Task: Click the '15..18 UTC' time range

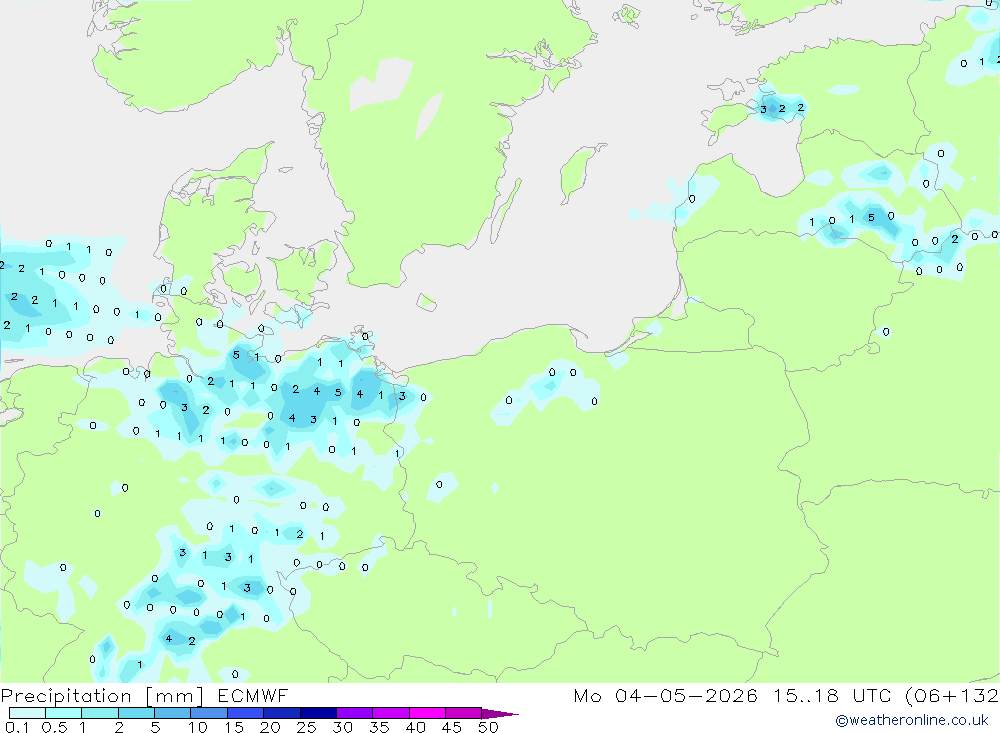Action: click(833, 695)
